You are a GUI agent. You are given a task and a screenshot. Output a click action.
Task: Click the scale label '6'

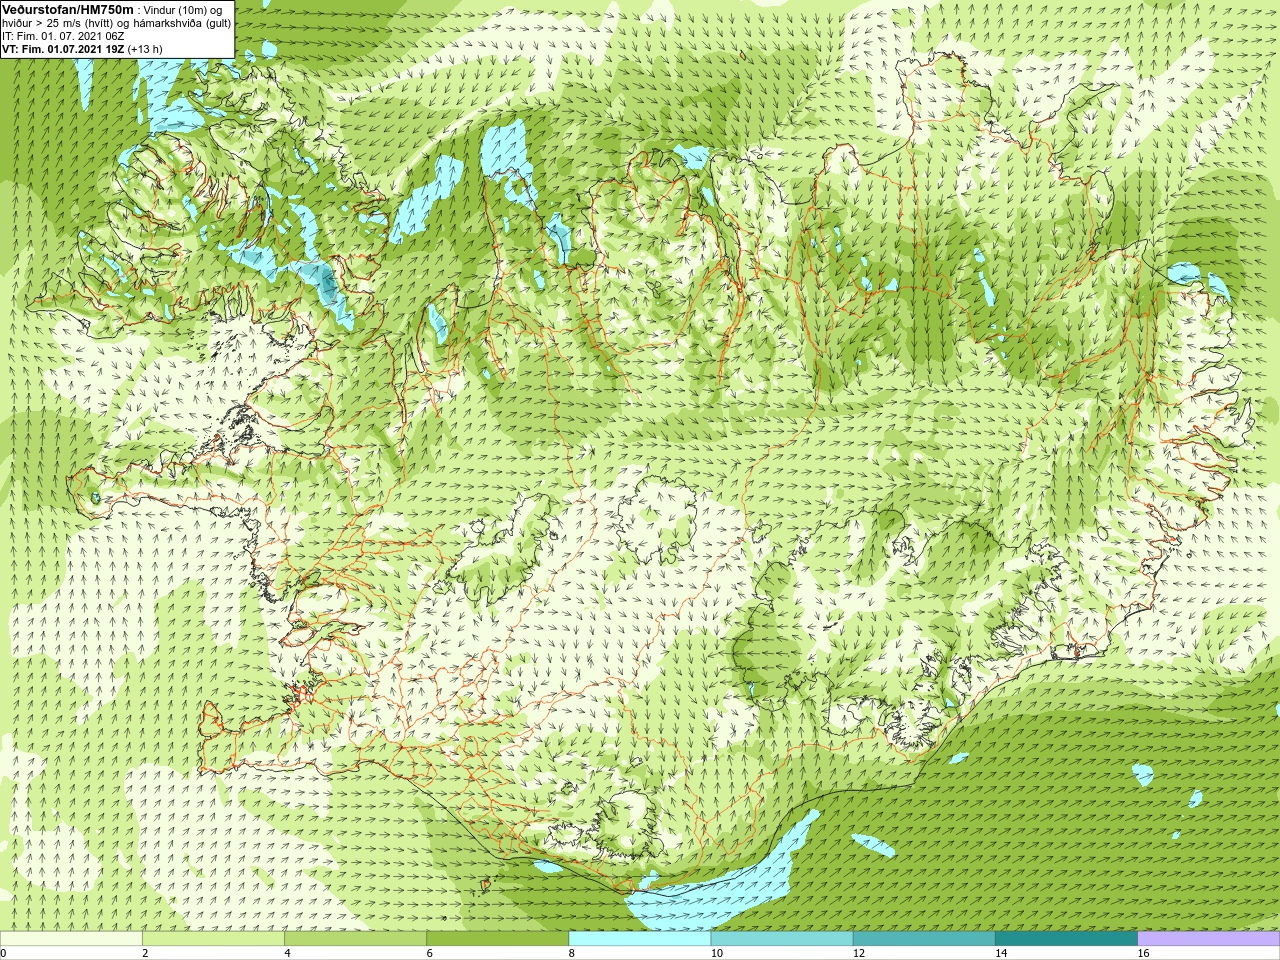pyautogui.click(x=429, y=953)
